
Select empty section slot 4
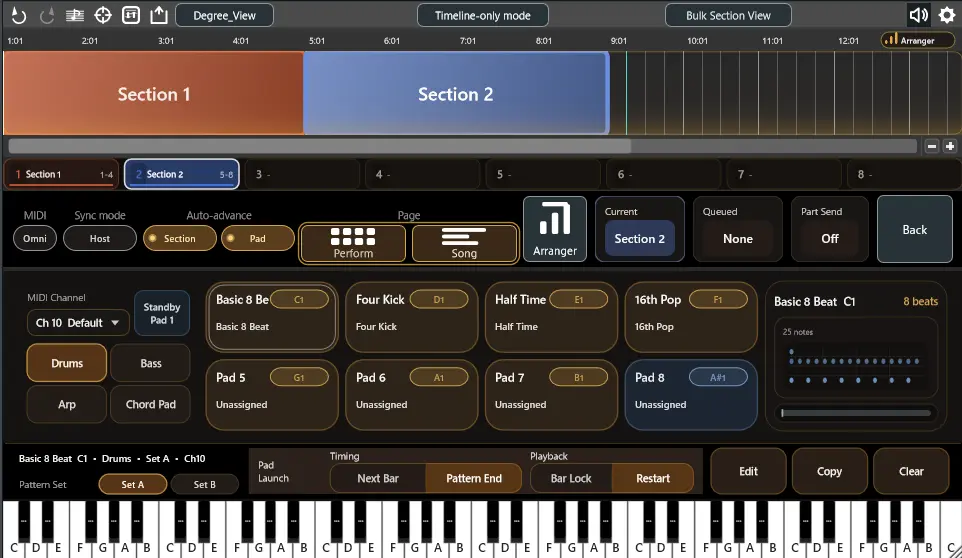pos(422,174)
